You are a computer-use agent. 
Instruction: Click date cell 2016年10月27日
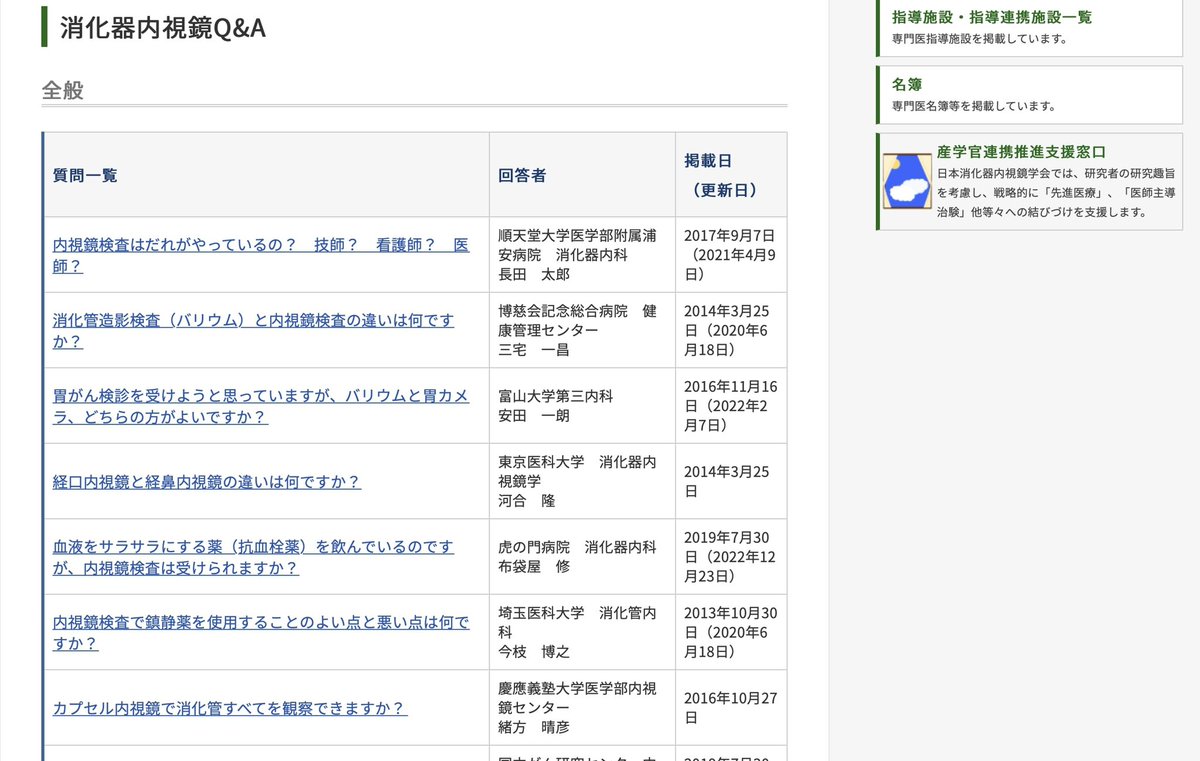731,708
